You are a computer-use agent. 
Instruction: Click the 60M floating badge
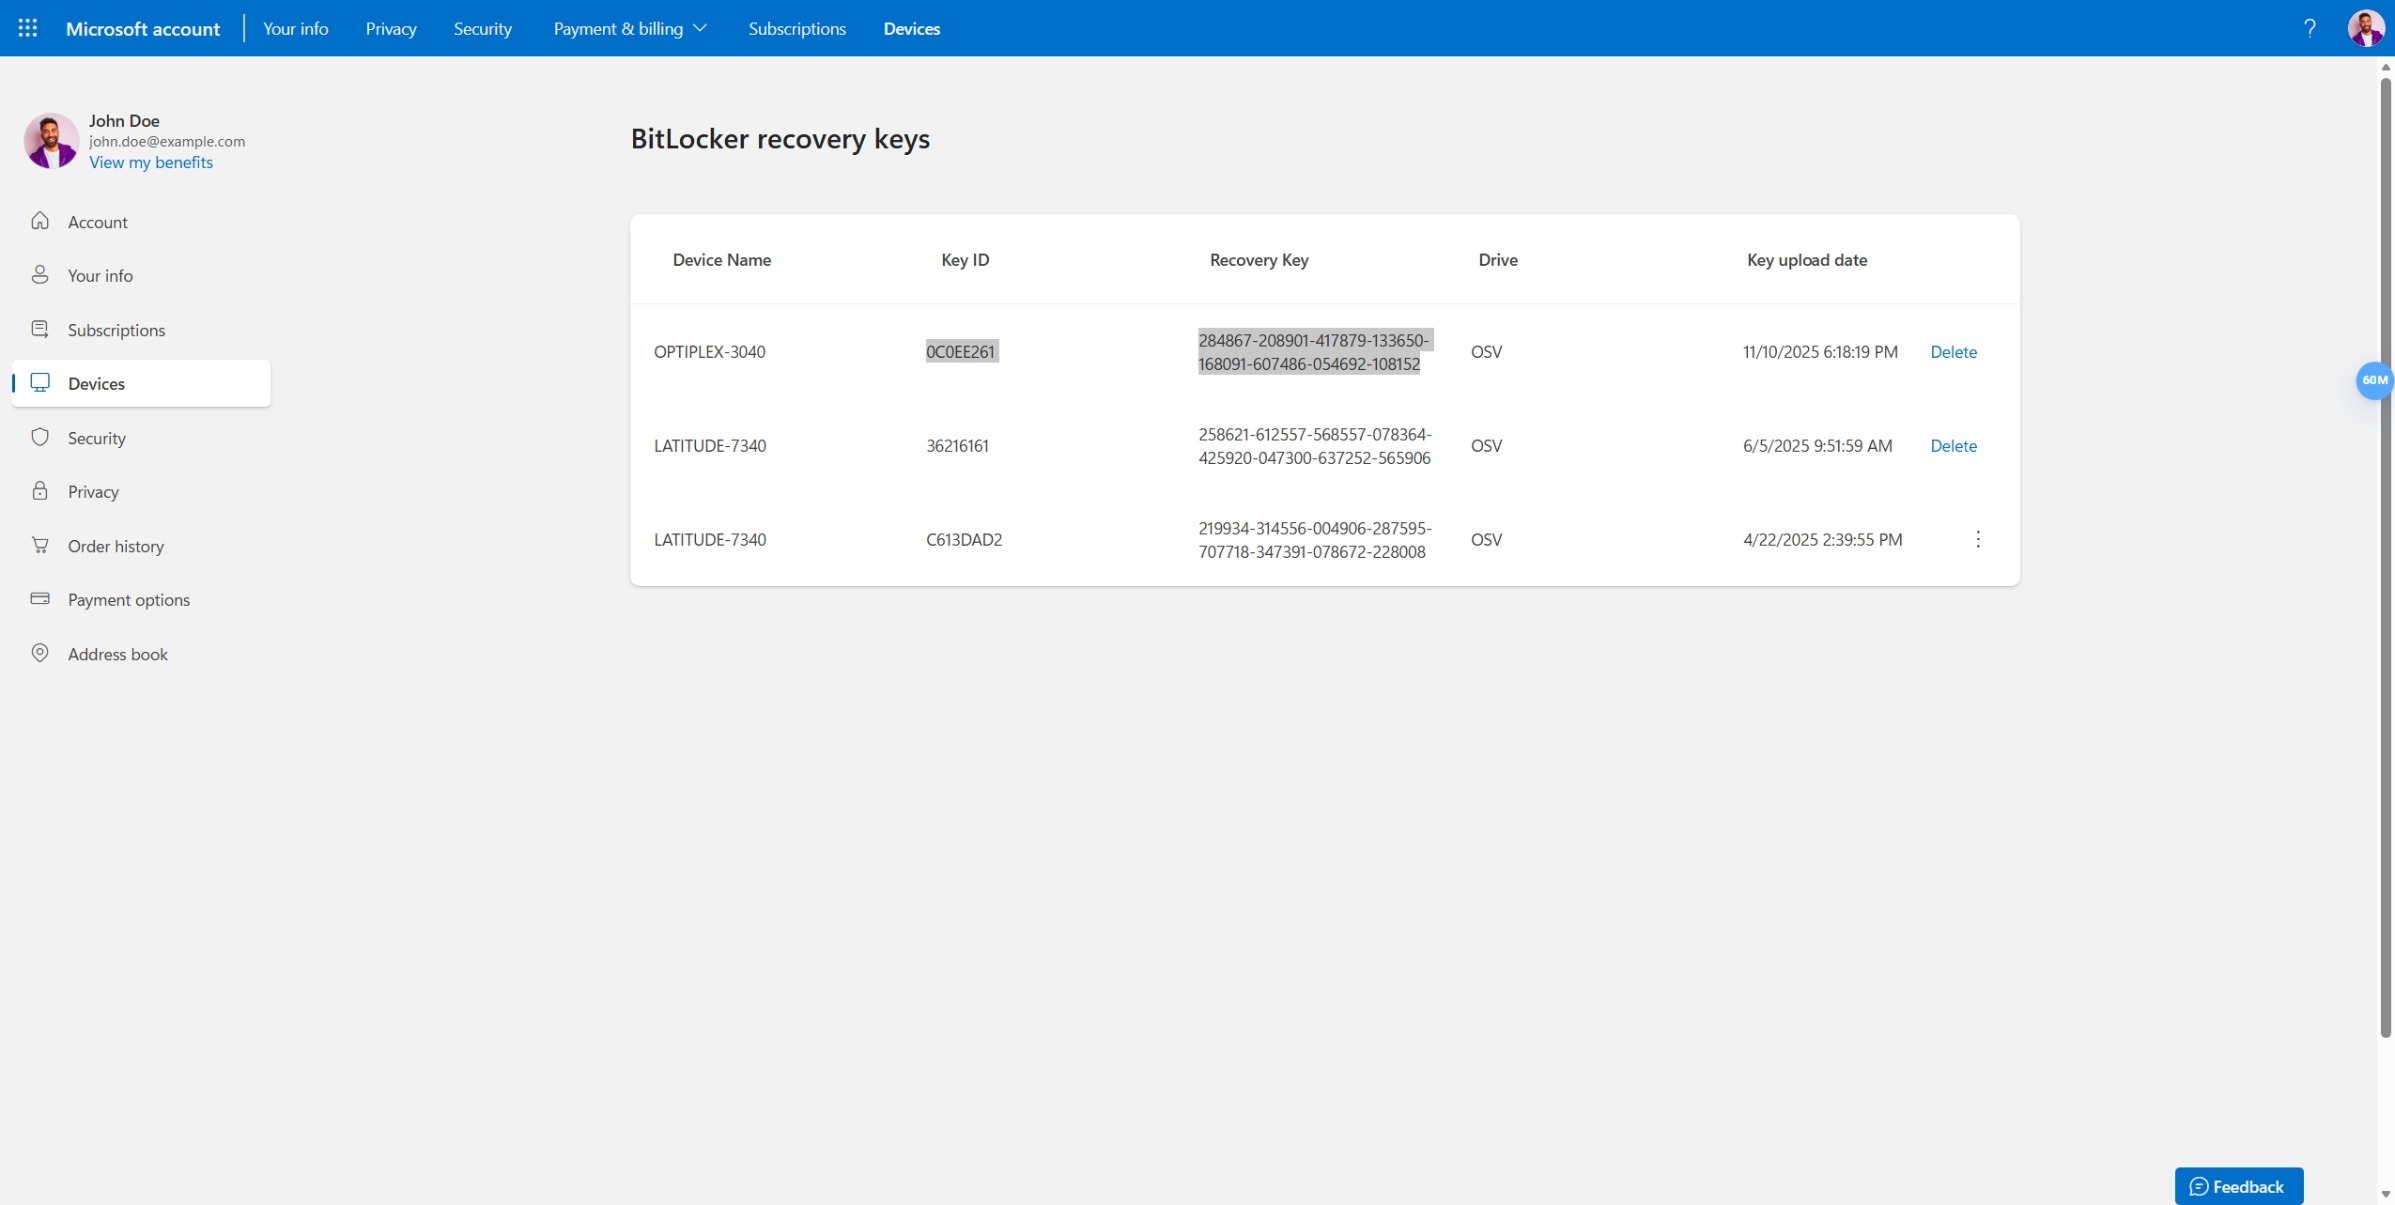pyautogui.click(x=2376, y=381)
